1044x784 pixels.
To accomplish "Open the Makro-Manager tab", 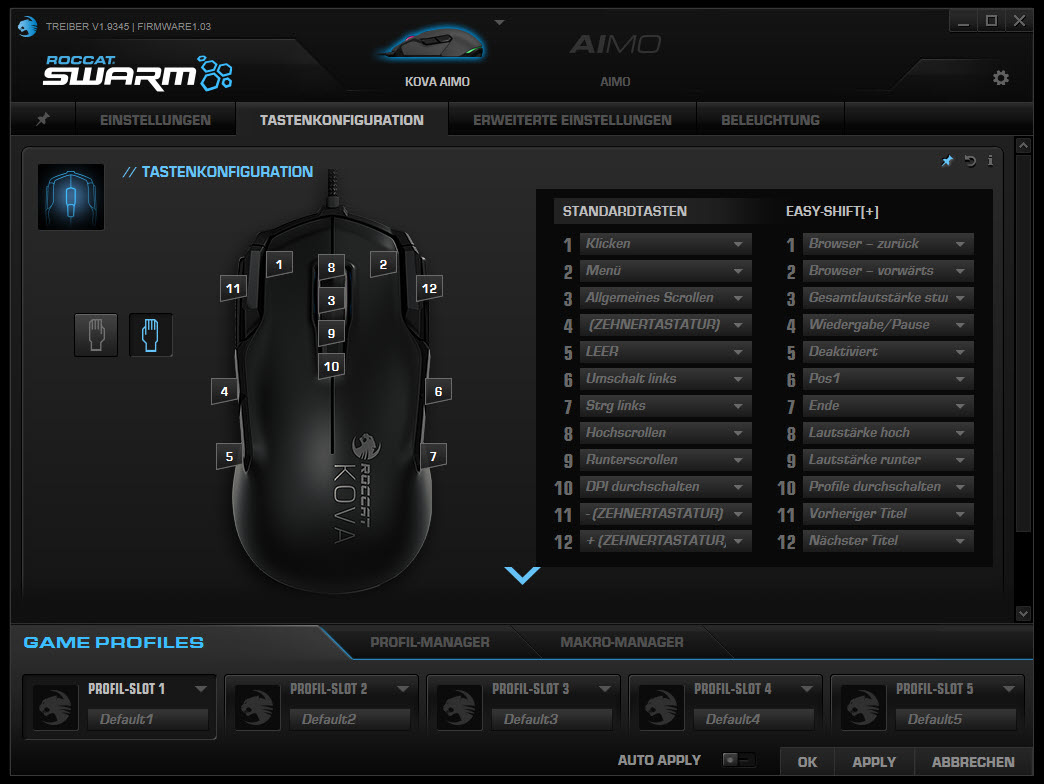I will (622, 642).
